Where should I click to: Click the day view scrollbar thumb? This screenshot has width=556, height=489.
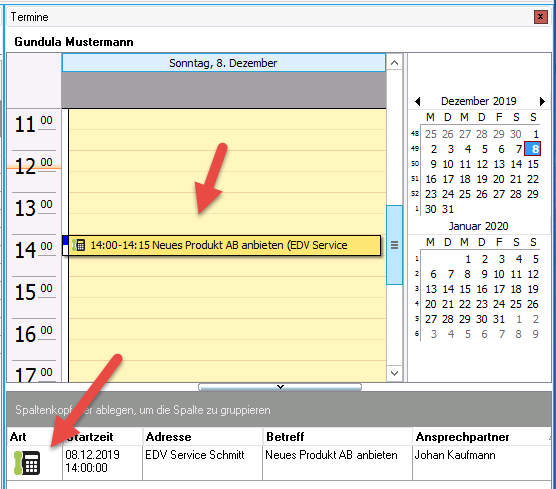click(x=394, y=245)
